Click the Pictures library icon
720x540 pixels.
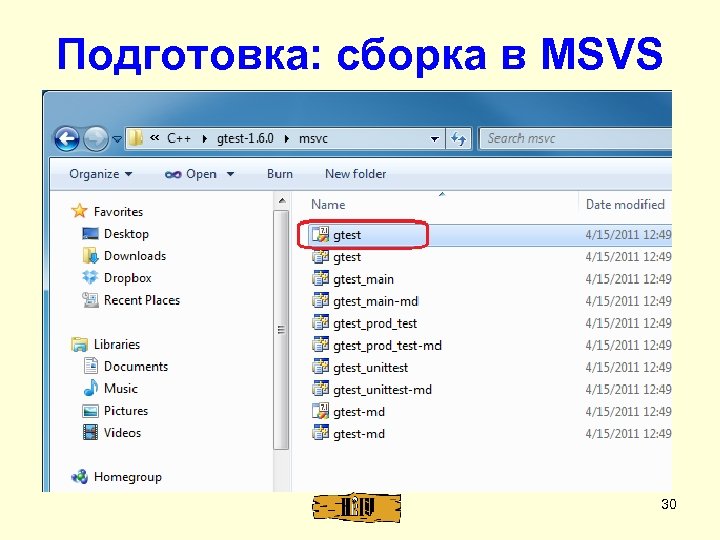pos(90,411)
